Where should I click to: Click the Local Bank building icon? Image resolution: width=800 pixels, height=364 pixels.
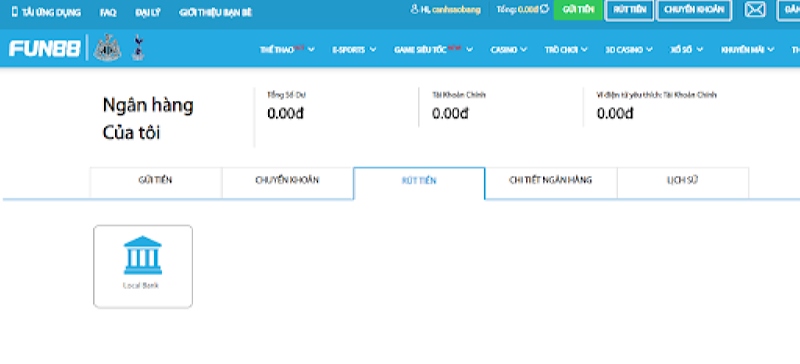coord(142,255)
